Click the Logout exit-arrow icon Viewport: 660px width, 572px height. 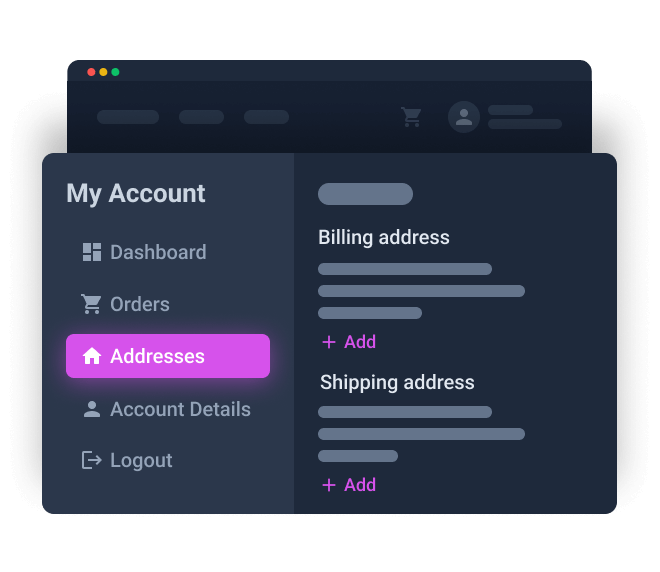[92, 460]
